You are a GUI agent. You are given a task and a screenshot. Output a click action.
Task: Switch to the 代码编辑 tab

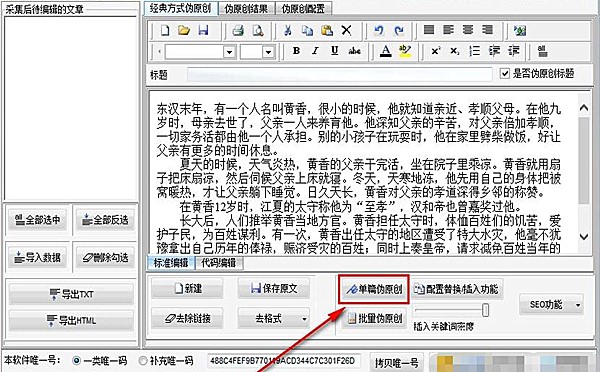click(x=218, y=263)
